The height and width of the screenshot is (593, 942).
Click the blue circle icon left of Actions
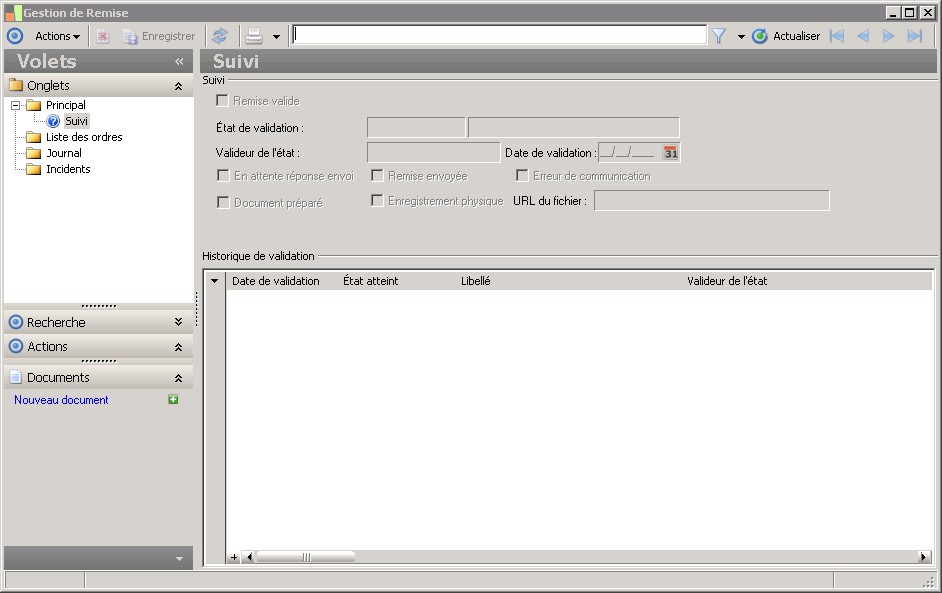[x=15, y=36]
